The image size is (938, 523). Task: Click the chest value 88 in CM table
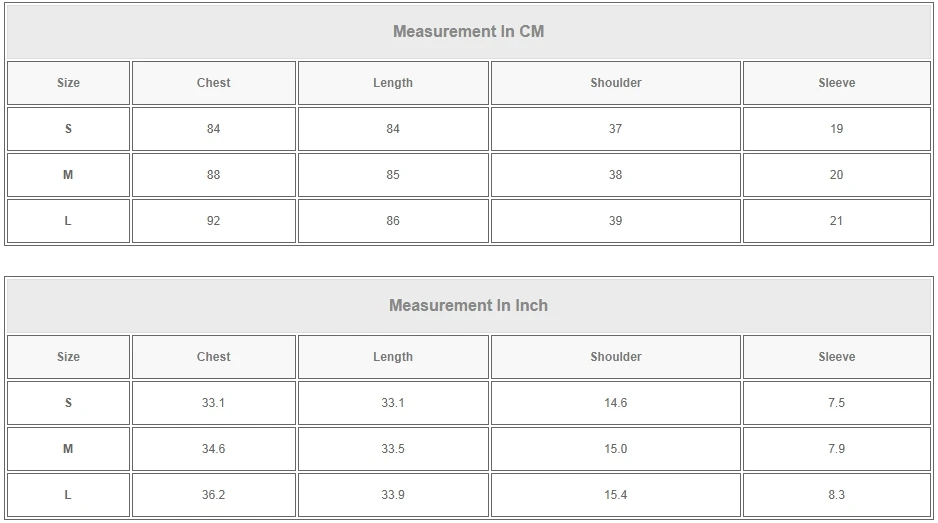[213, 175]
